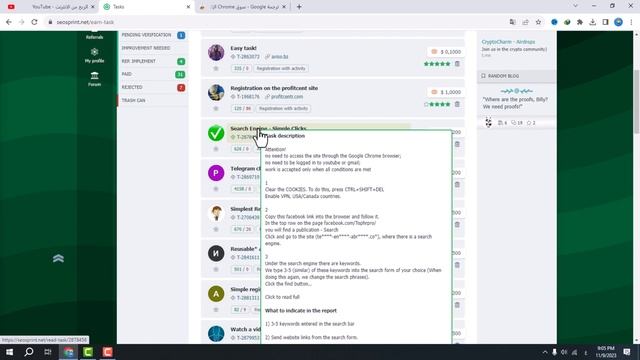
Task: Favorite the Reusable task star
Action: pos(216,269)
